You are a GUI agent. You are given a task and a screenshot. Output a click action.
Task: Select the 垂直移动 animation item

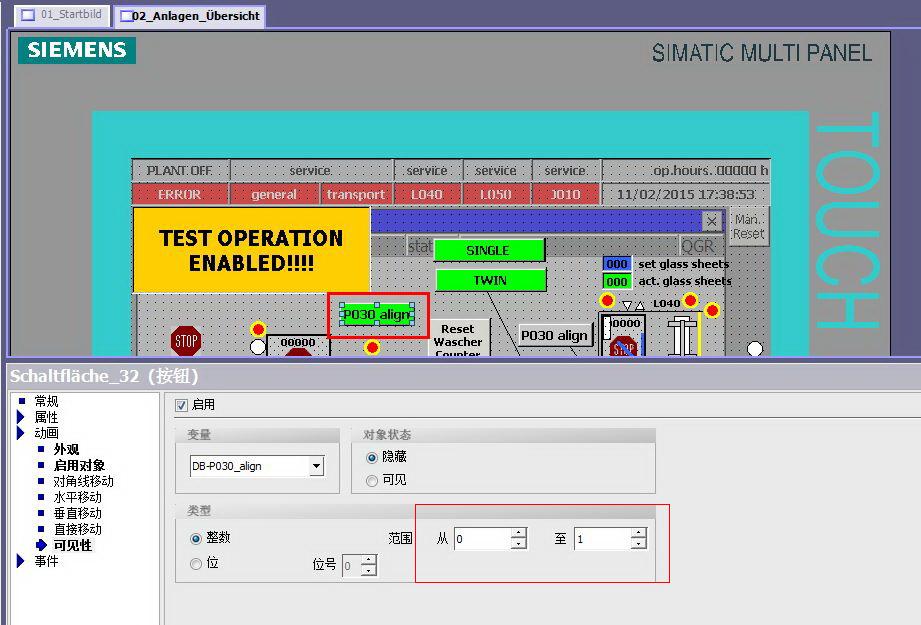point(78,513)
